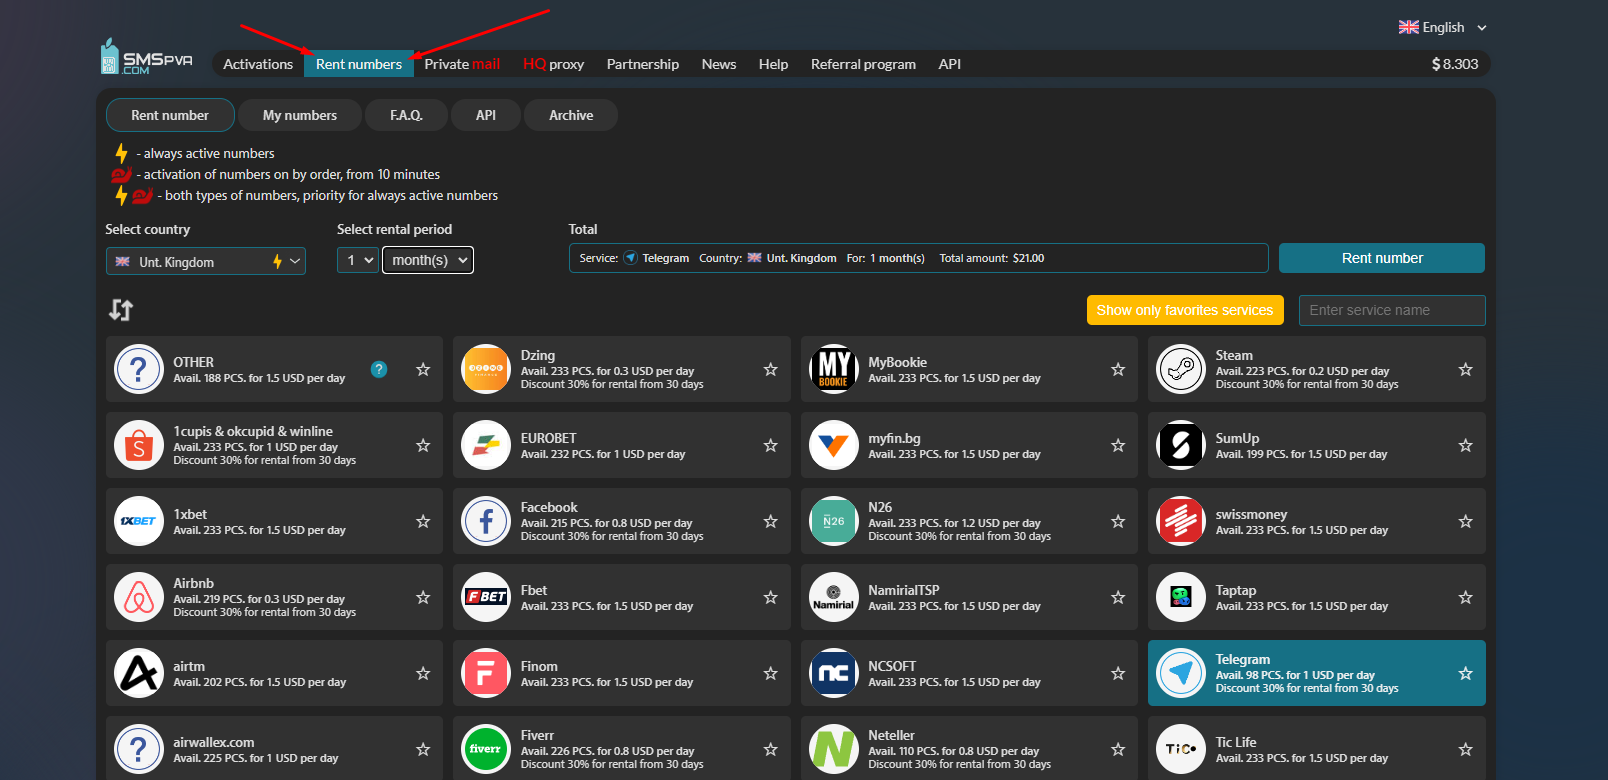Open the Partnership page
Viewport: 1608px width, 780px height.
[643, 64]
